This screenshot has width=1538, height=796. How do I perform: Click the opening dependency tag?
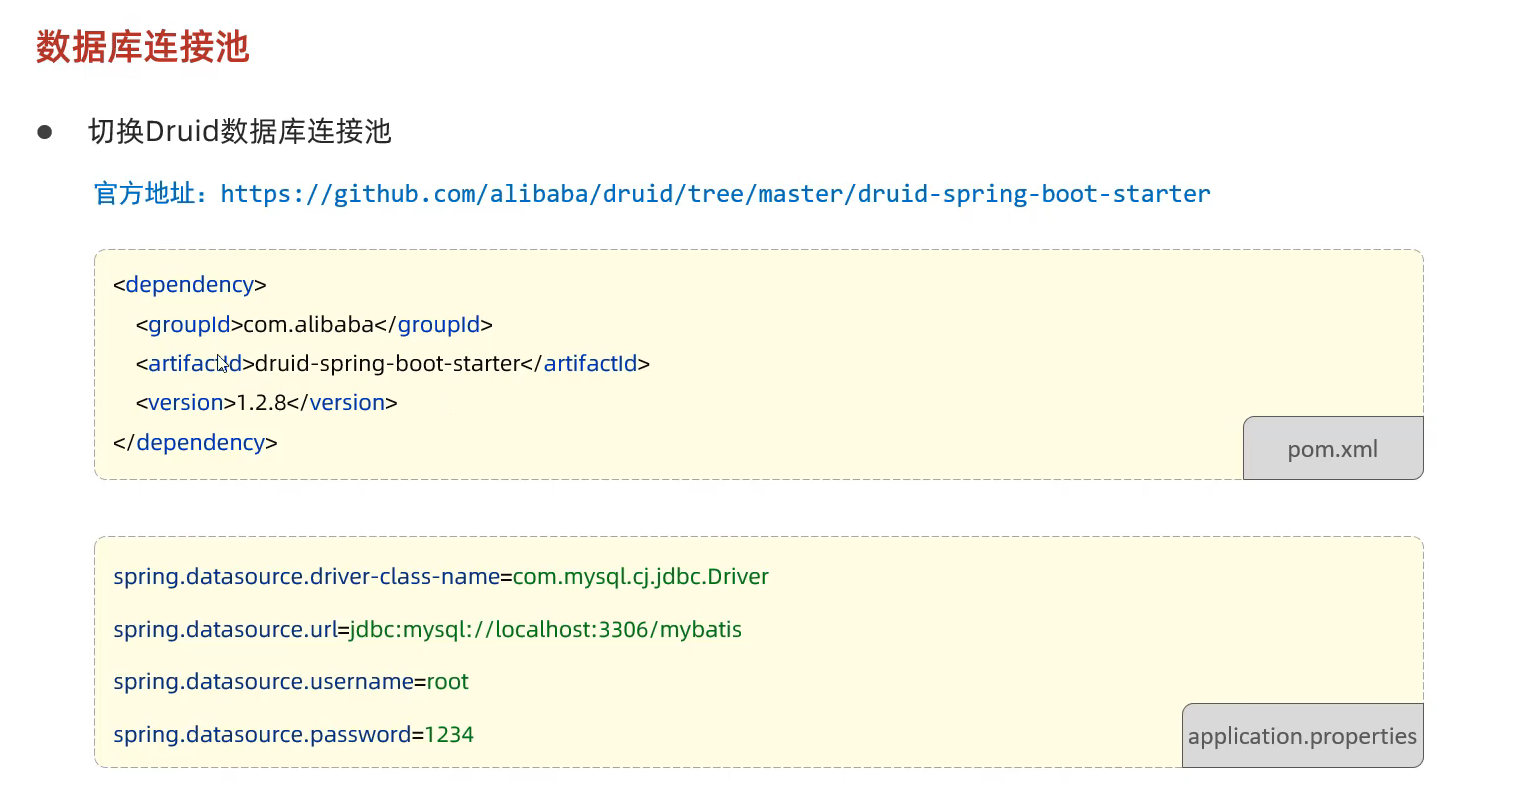pyautogui.click(x=190, y=285)
